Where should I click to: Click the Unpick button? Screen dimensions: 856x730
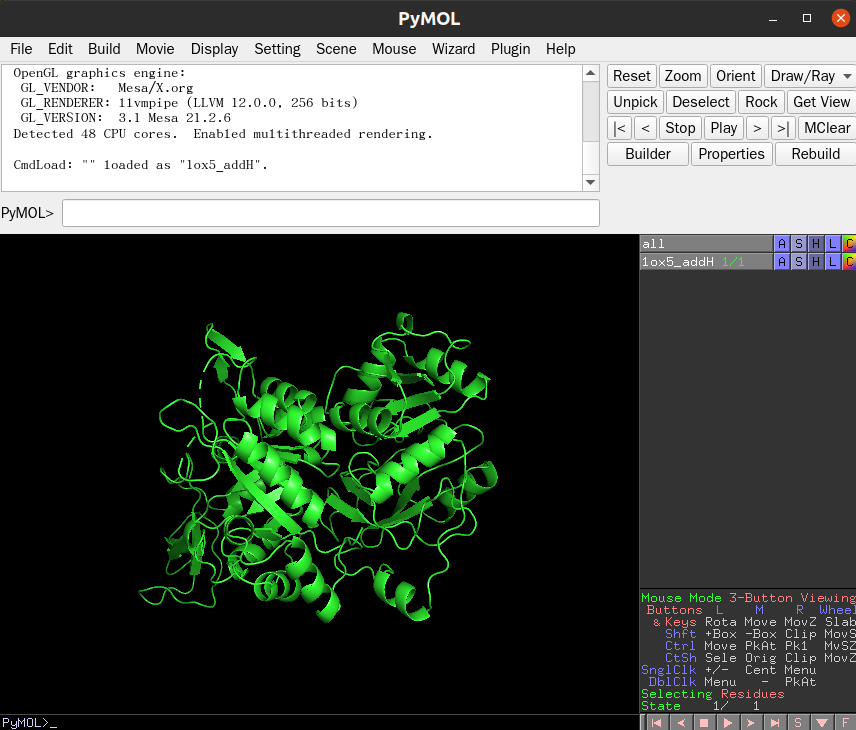(x=635, y=102)
